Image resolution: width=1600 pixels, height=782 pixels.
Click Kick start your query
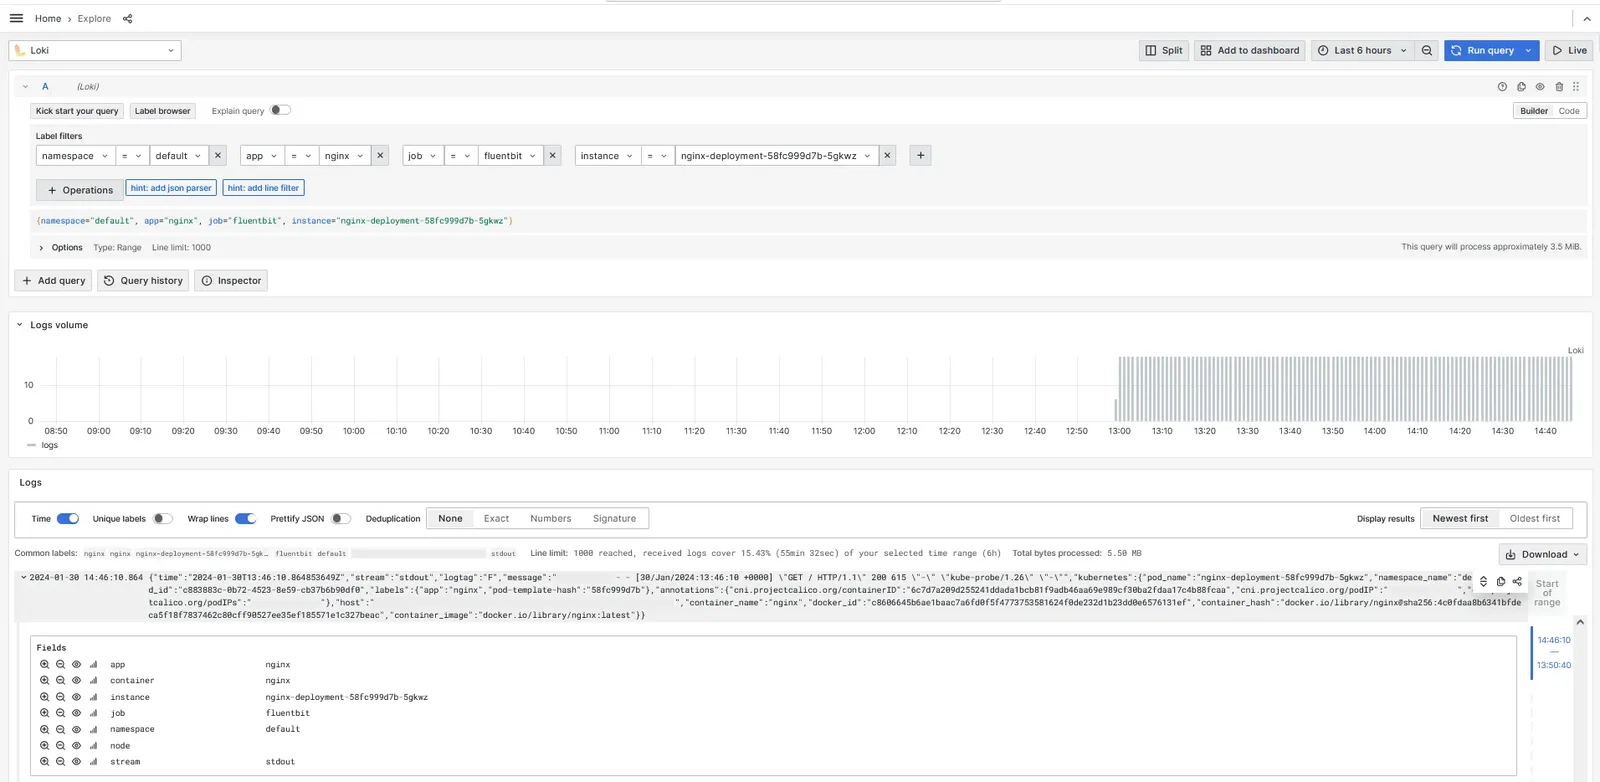[x=77, y=111]
